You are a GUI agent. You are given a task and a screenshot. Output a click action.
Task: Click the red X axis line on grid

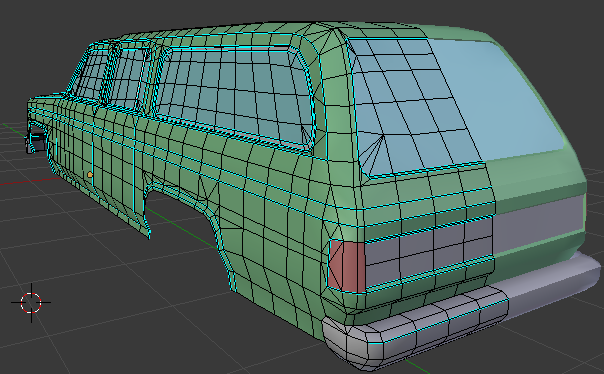tap(23, 182)
